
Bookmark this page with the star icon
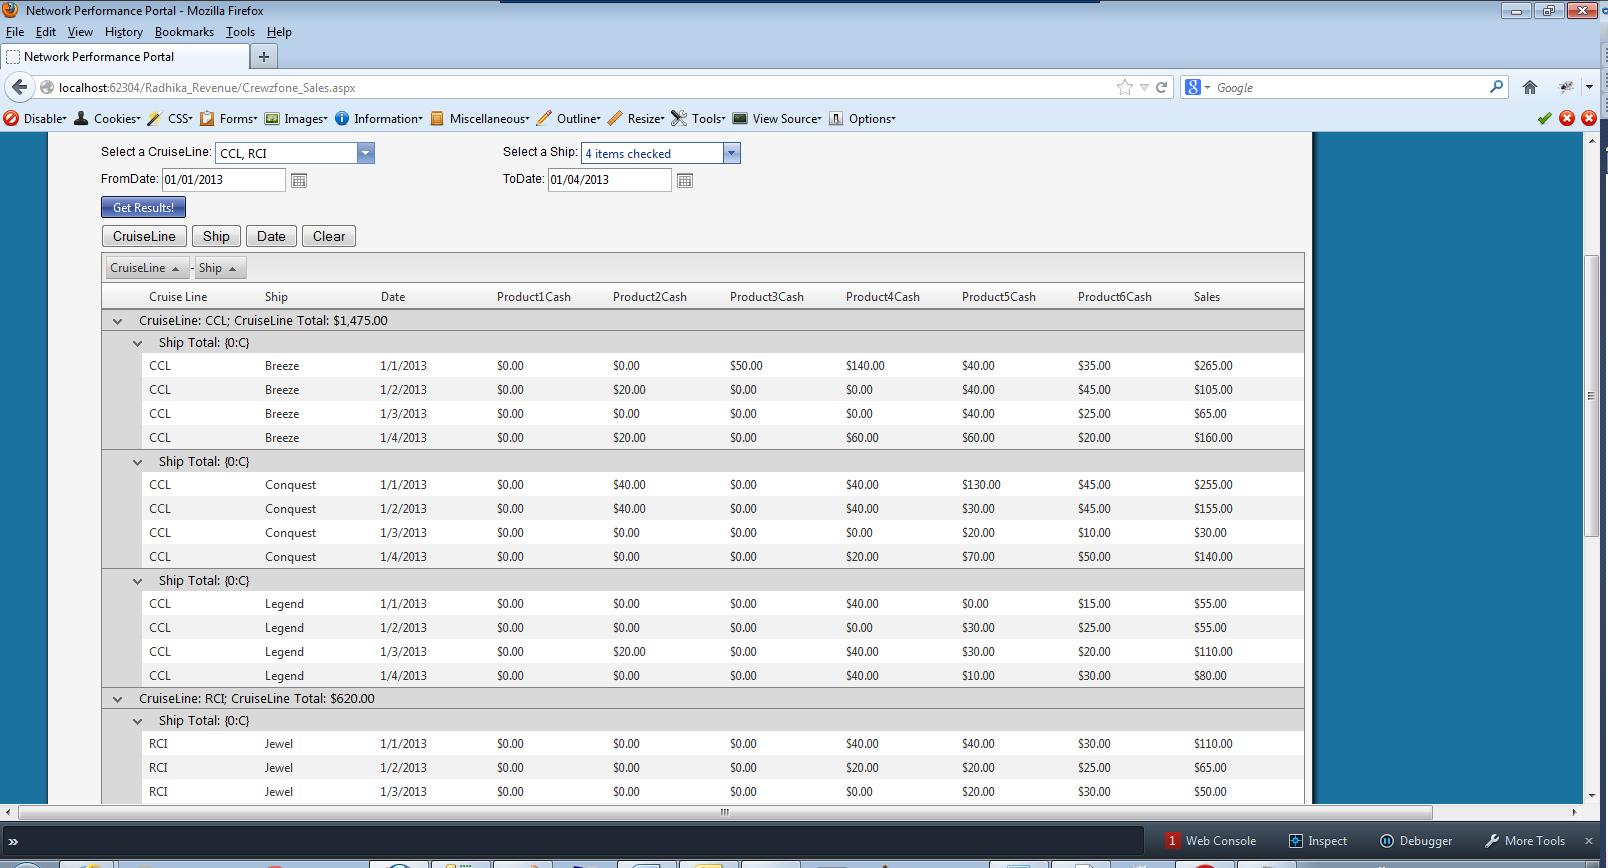point(1125,87)
